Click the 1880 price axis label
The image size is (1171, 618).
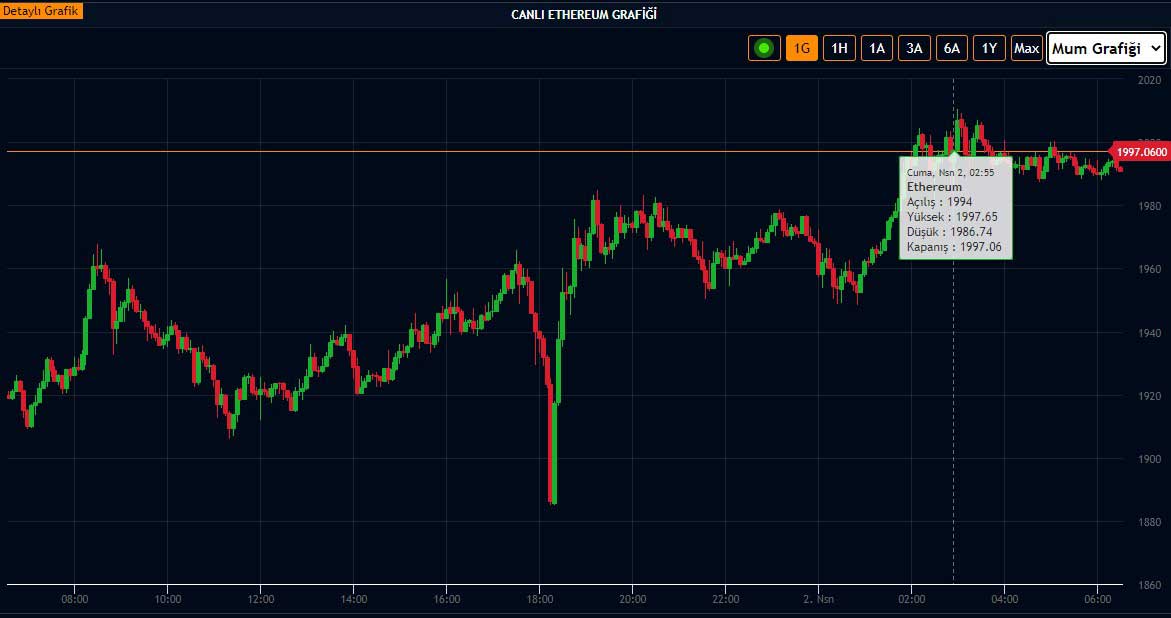click(1149, 522)
